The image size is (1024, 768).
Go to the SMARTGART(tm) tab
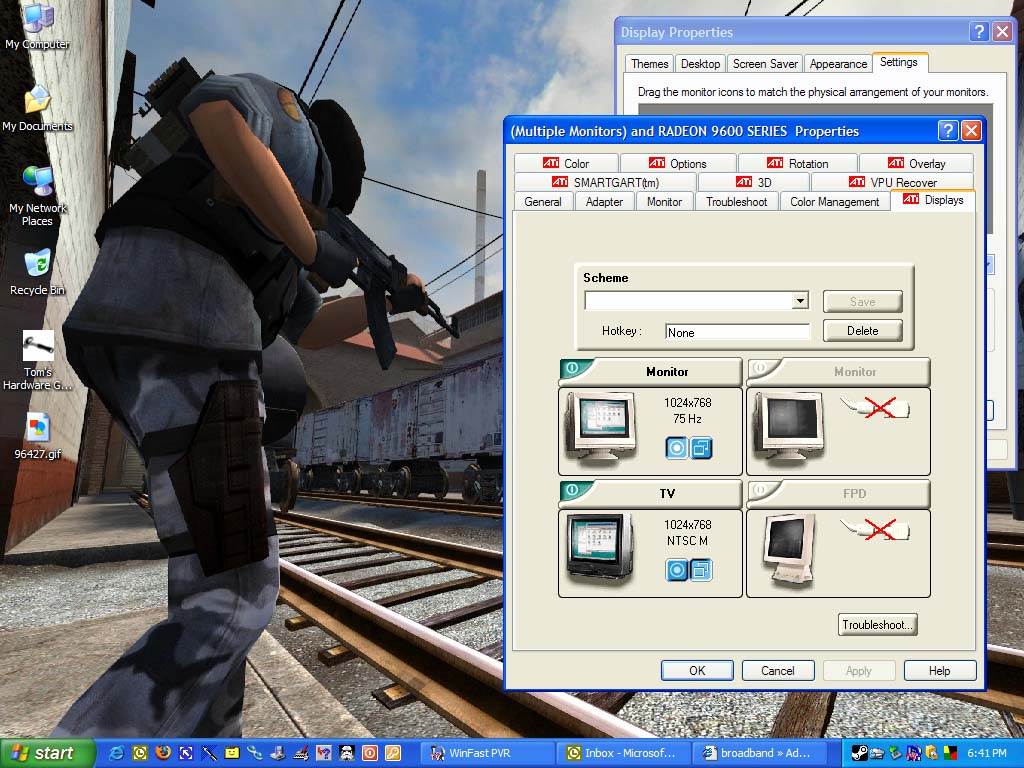(x=605, y=182)
